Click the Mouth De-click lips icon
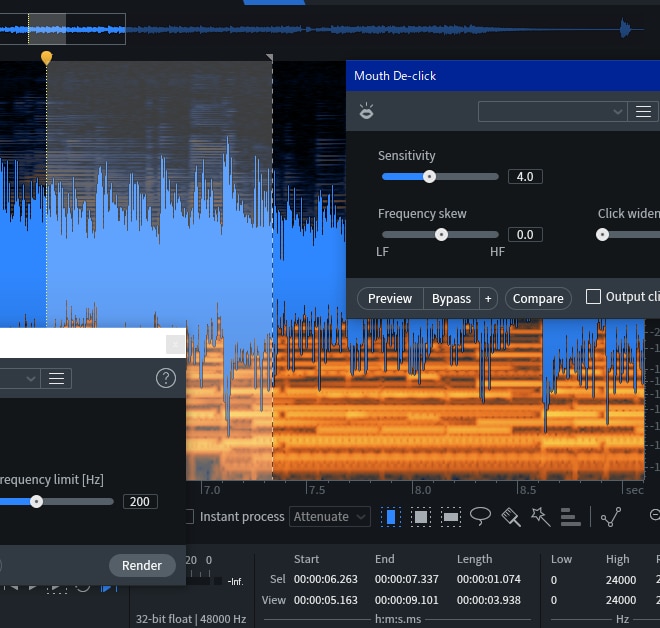 coord(366,111)
